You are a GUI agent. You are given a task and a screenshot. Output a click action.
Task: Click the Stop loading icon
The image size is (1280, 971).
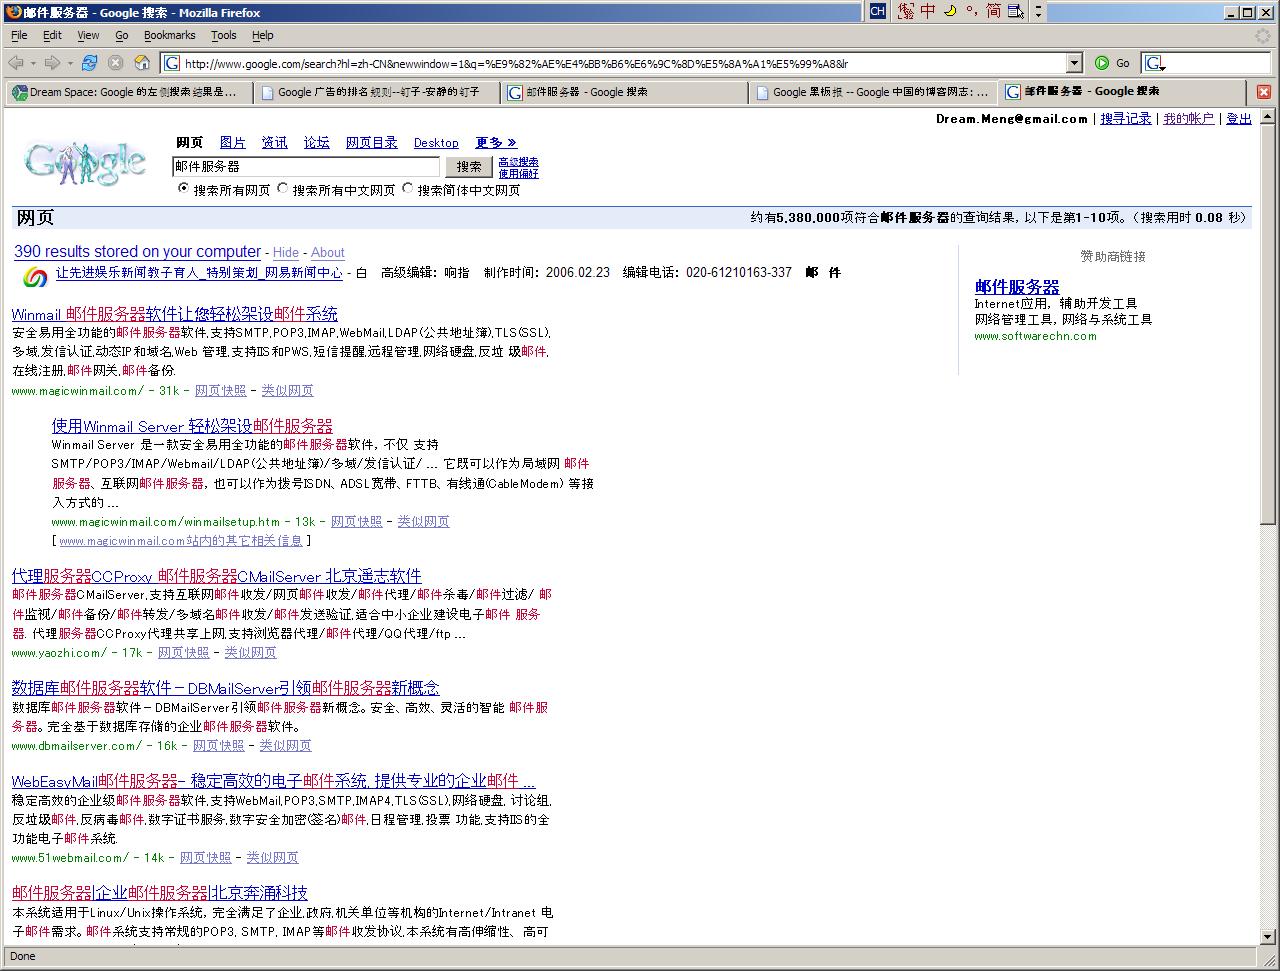pos(116,63)
